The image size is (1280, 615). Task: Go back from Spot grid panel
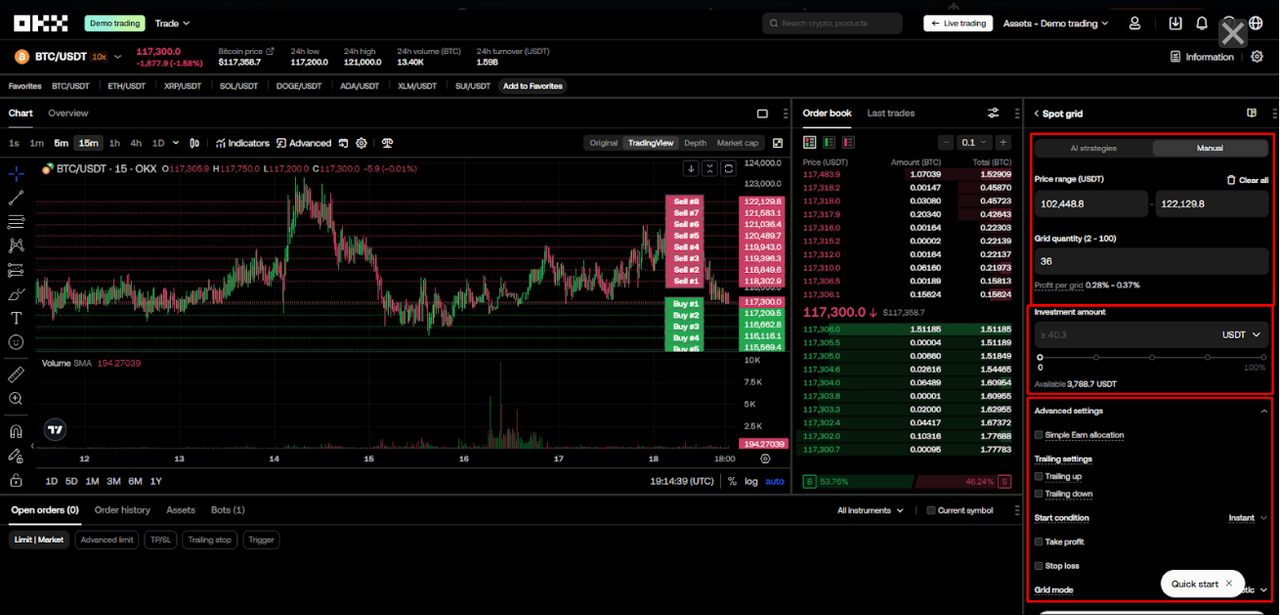click(x=1037, y=114)
